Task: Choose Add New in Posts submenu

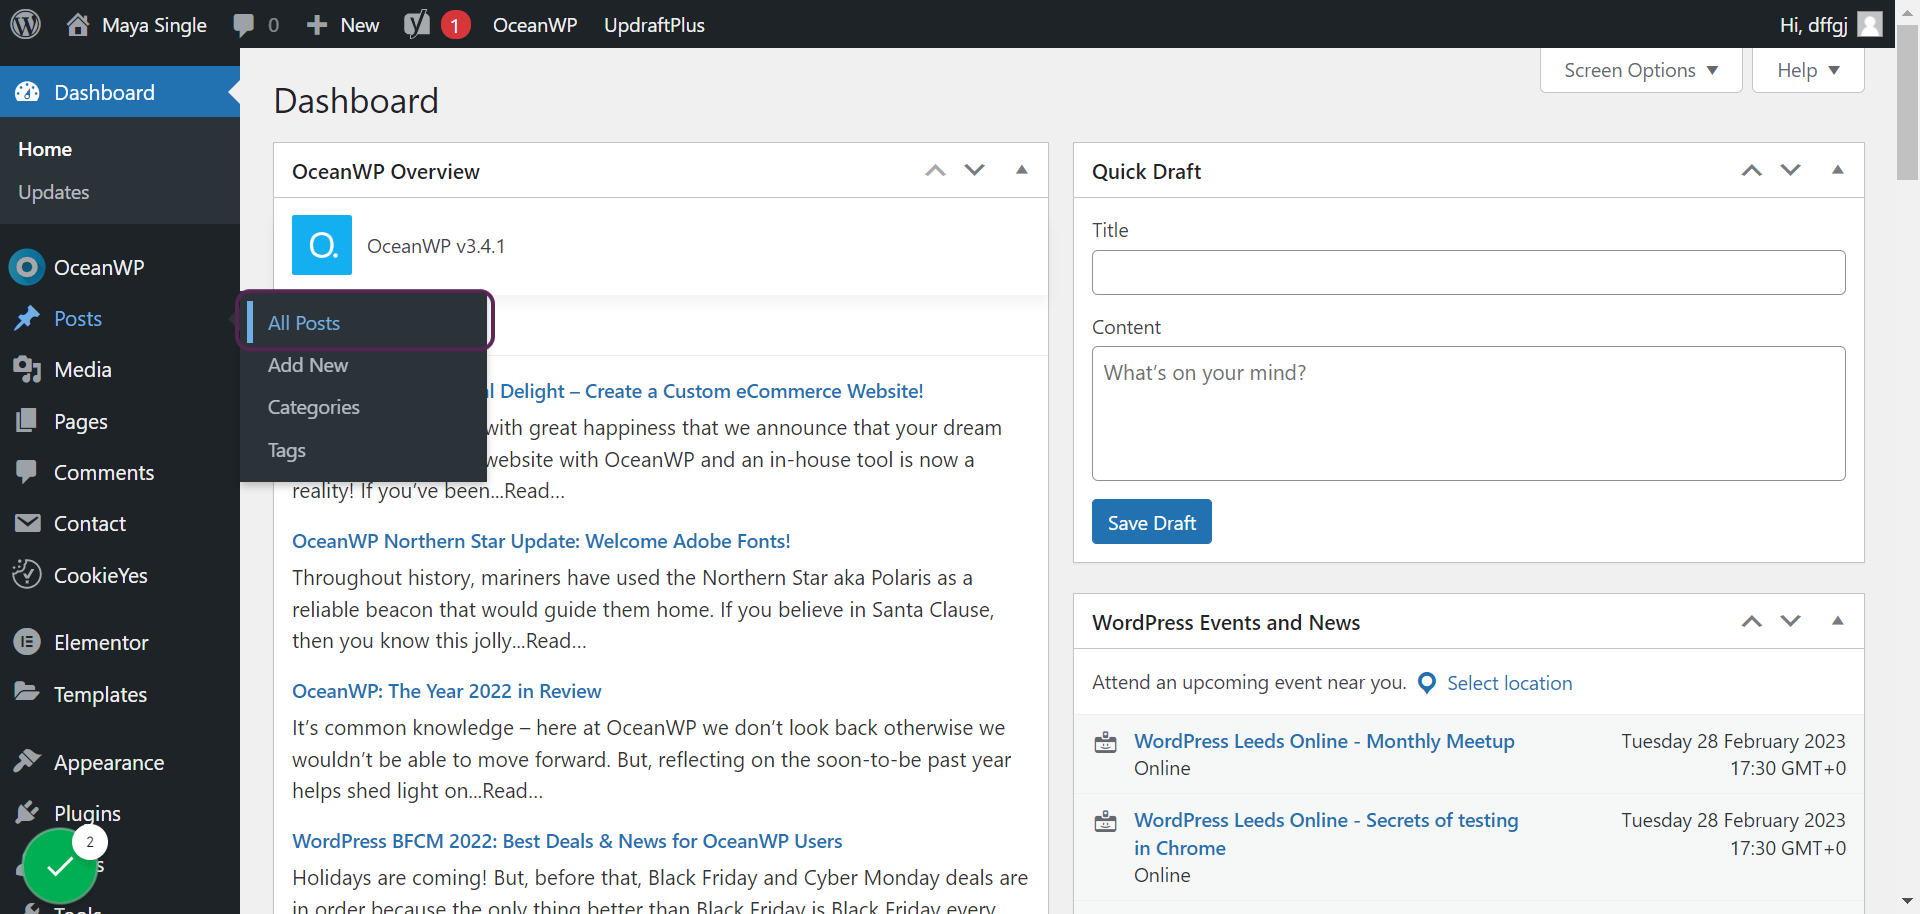Action: click(308, 365)
